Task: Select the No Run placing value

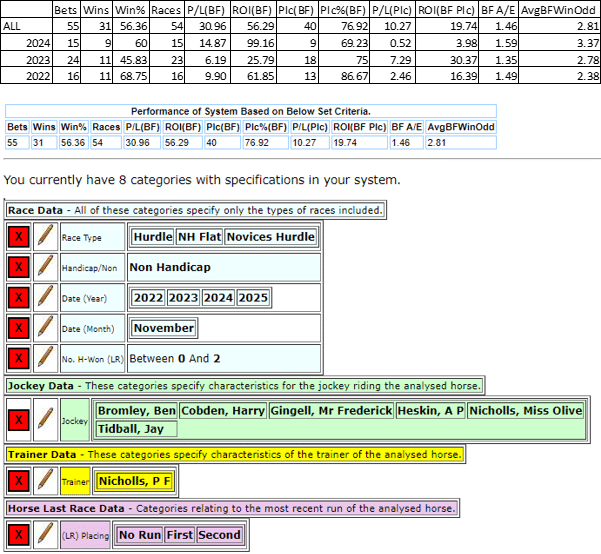Action: [140, 535]
